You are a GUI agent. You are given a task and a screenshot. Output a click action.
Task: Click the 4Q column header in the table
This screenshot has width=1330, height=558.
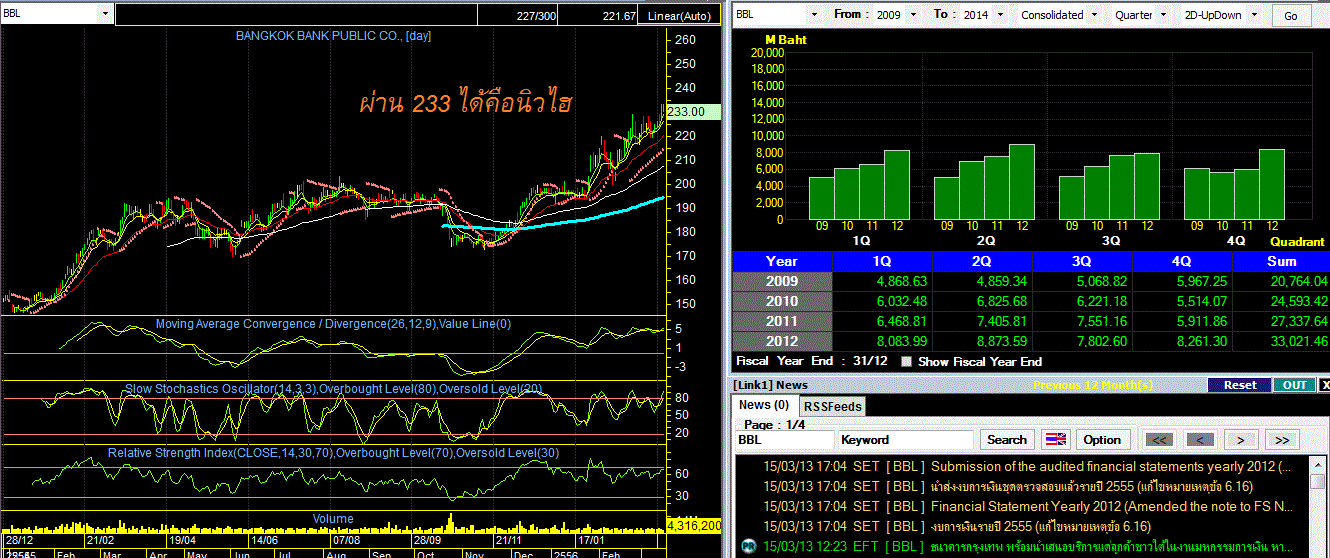pos(1182,262)
